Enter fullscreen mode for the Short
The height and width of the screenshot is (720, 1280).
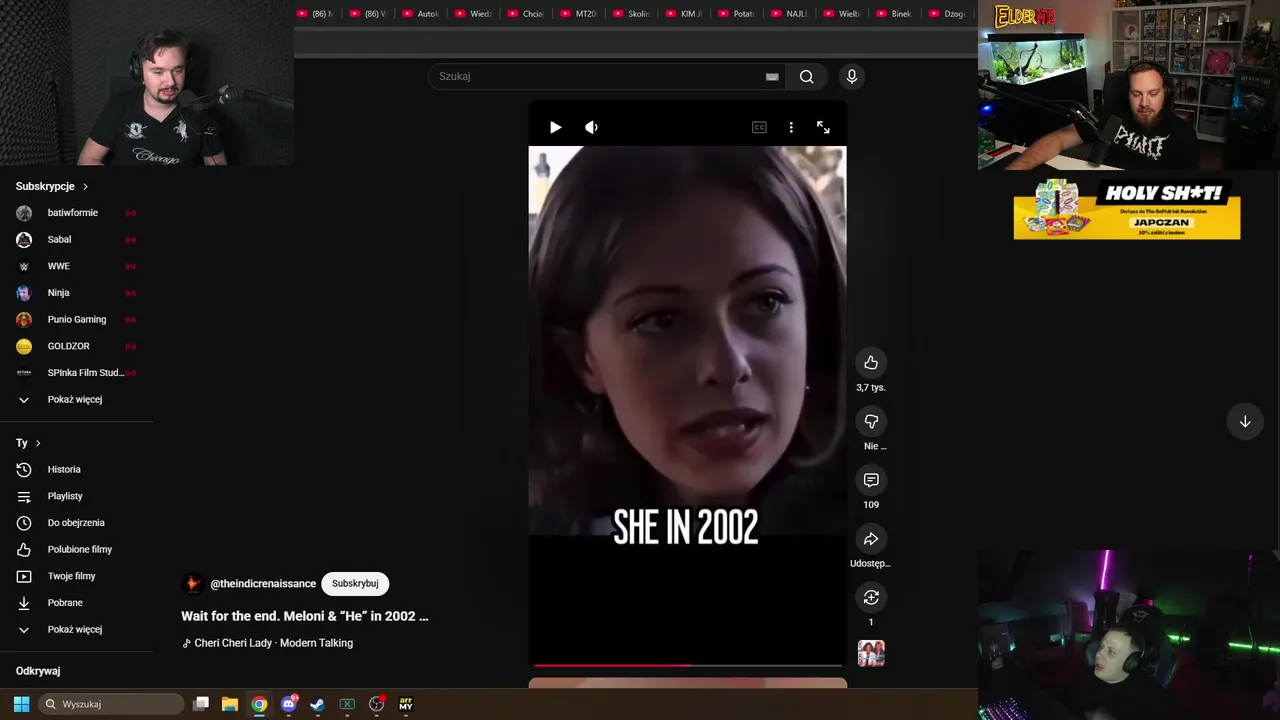click(823, 127)
